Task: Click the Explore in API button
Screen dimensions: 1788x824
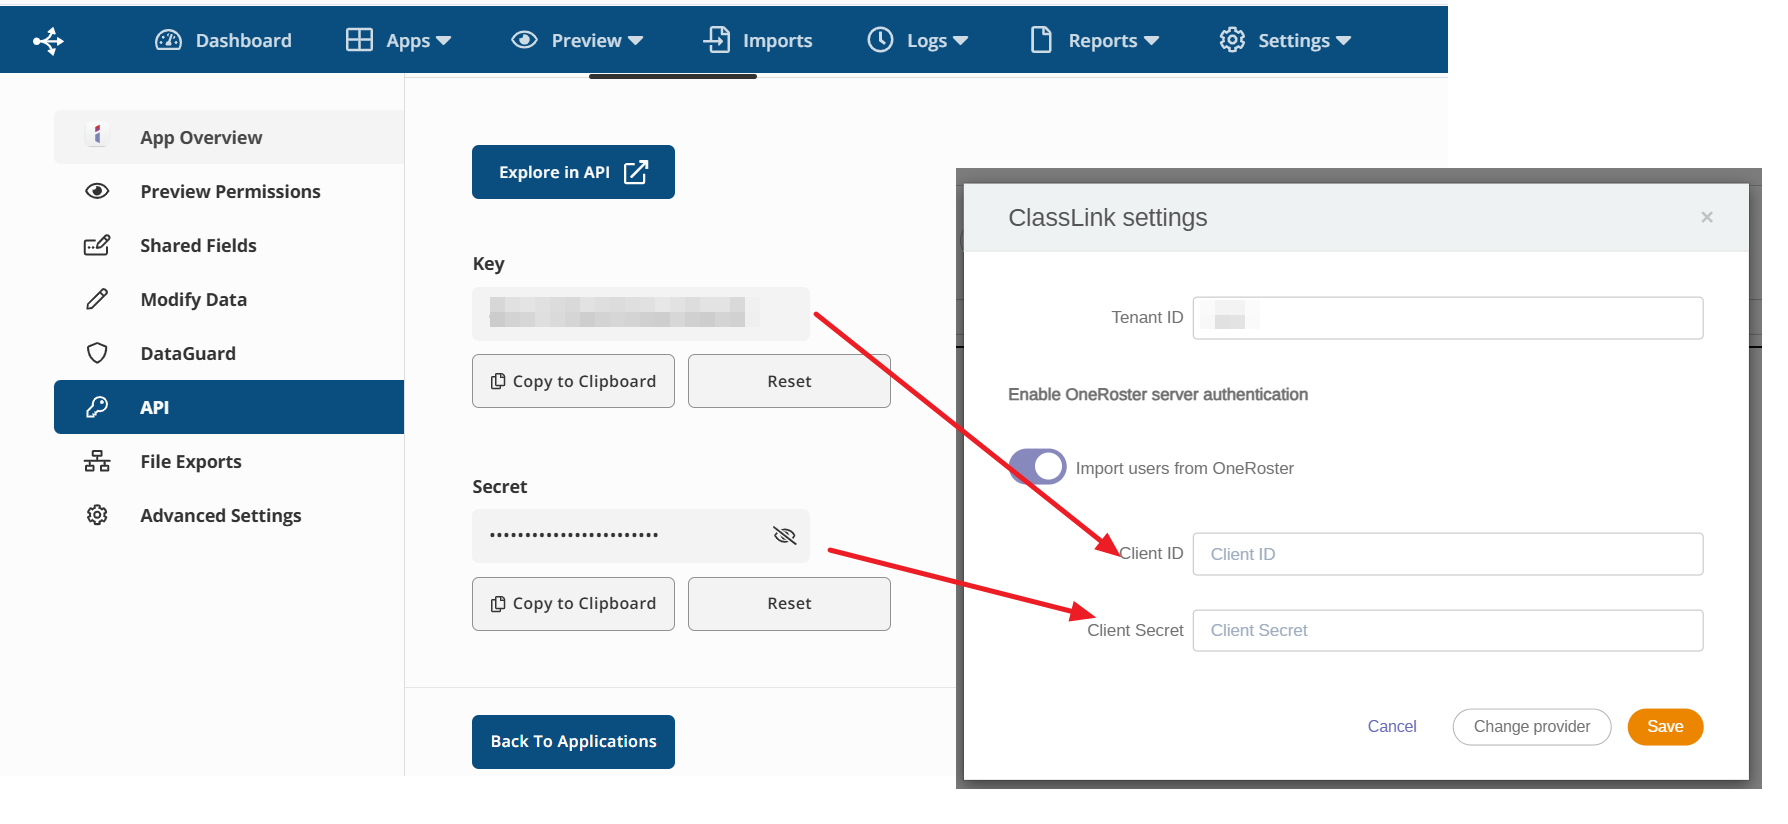Action: (573, 172)
